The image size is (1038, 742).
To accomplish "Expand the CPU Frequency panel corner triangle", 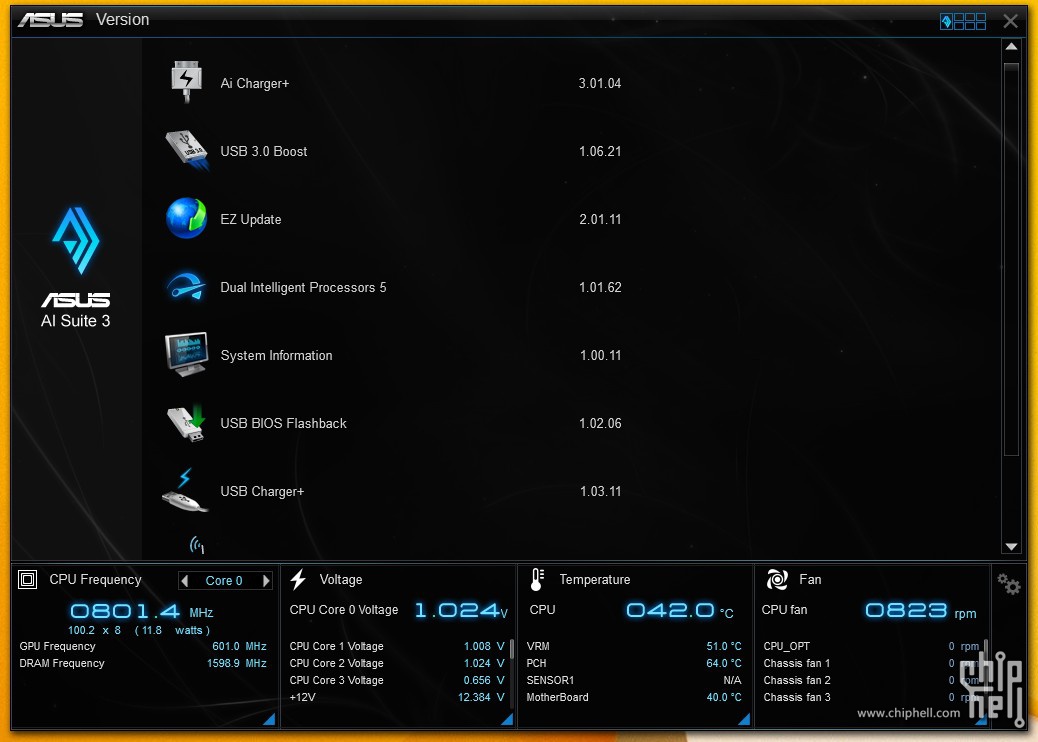I will pyautogui.click(x=269, y=719).
